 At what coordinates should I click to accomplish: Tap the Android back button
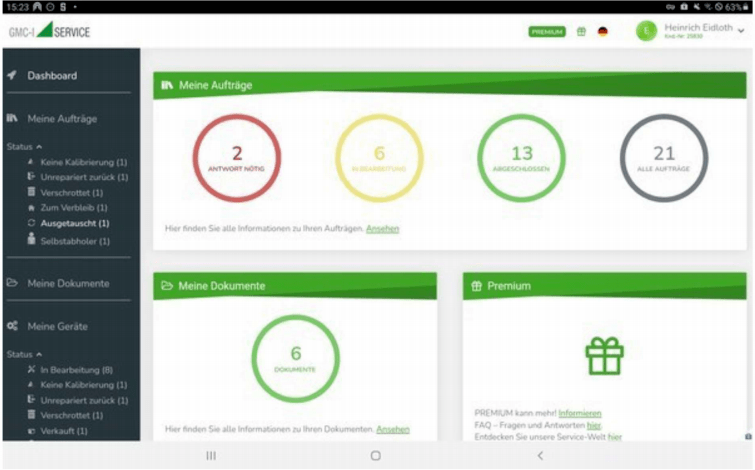pyautogui.click(x=540, y=455)
